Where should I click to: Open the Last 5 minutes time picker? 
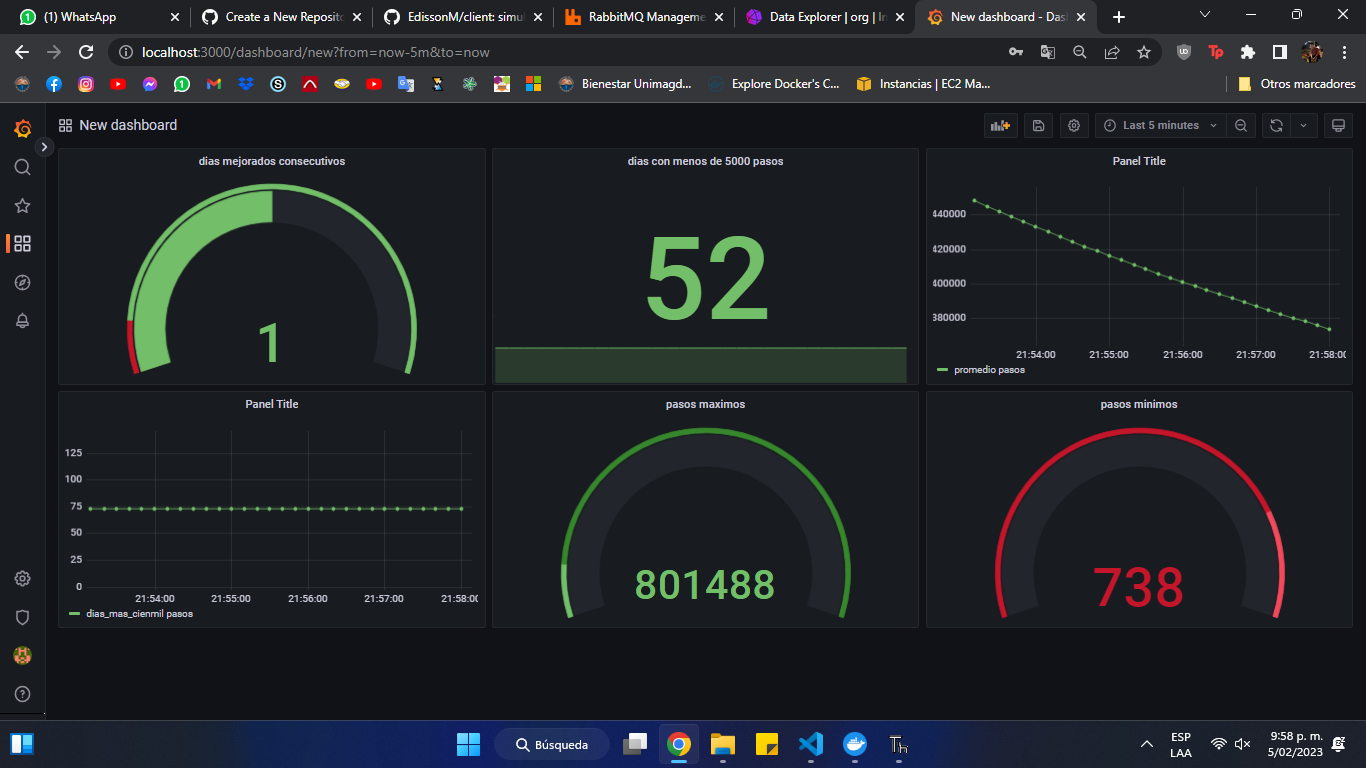[x=1161, y=125]
